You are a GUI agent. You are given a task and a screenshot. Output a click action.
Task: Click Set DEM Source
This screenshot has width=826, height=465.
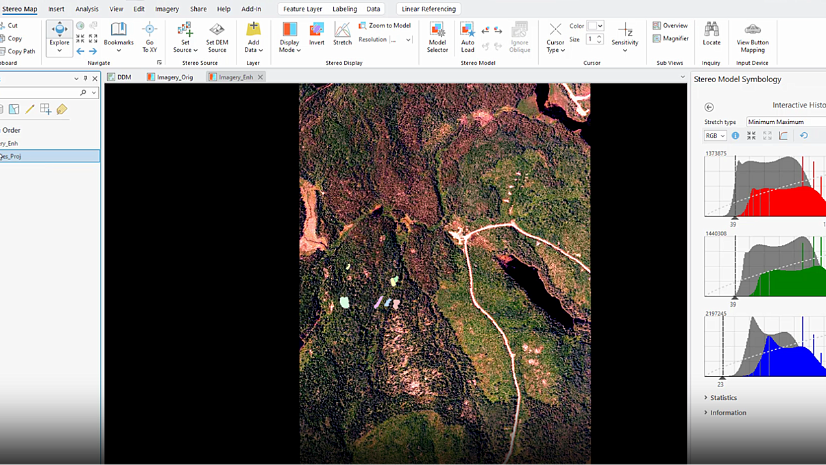click(x=217, y=37)
